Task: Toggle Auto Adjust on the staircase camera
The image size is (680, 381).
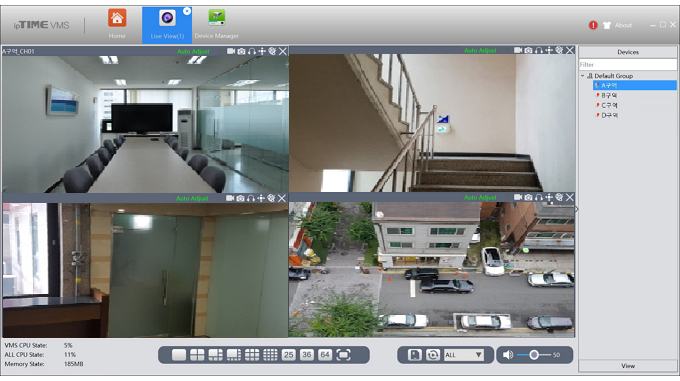Action: pyautogui.click(x=480, y=50)
